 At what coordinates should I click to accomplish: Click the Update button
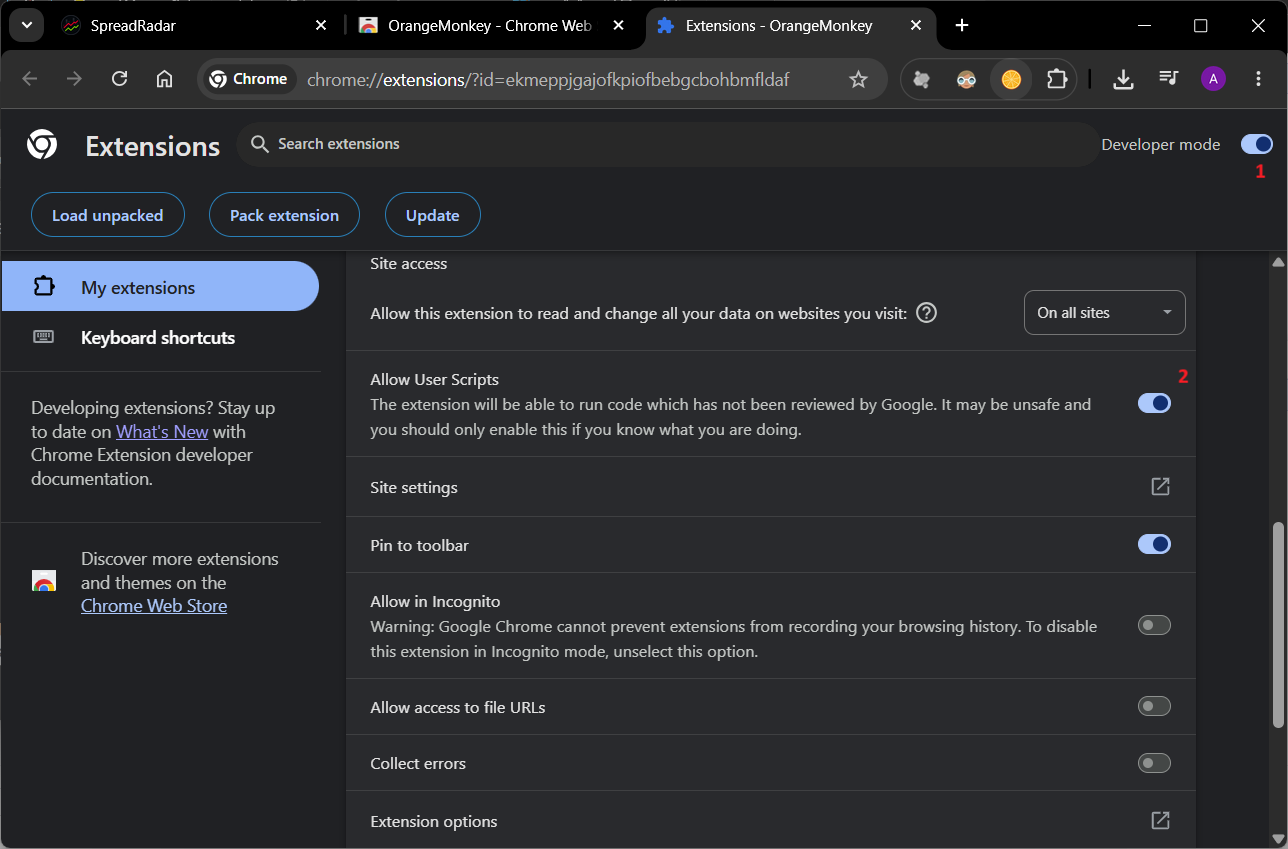433,215
